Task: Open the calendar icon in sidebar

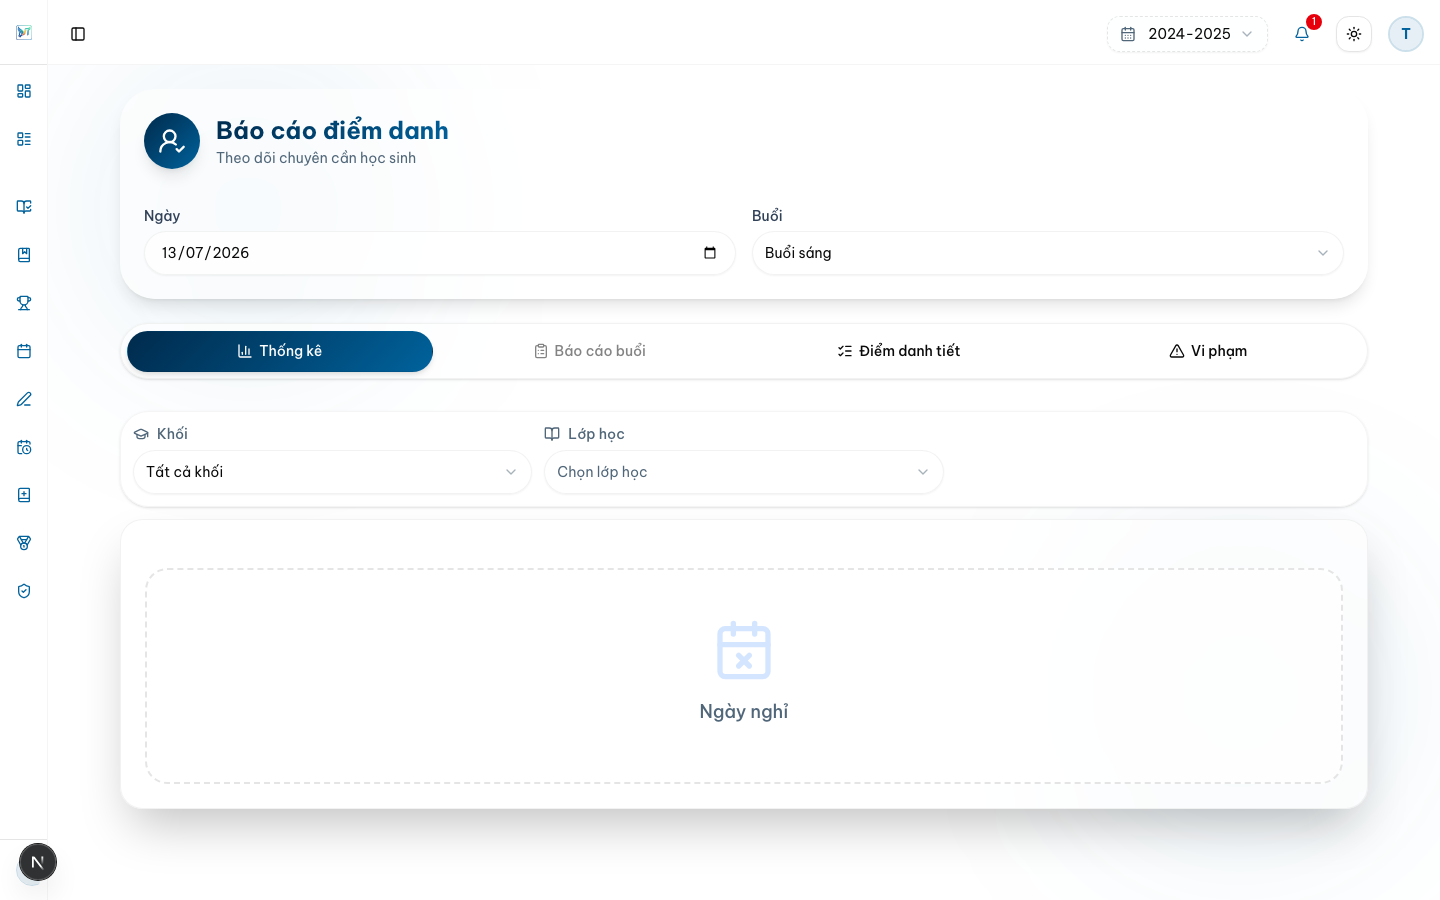Action: (x=24, y=351)
